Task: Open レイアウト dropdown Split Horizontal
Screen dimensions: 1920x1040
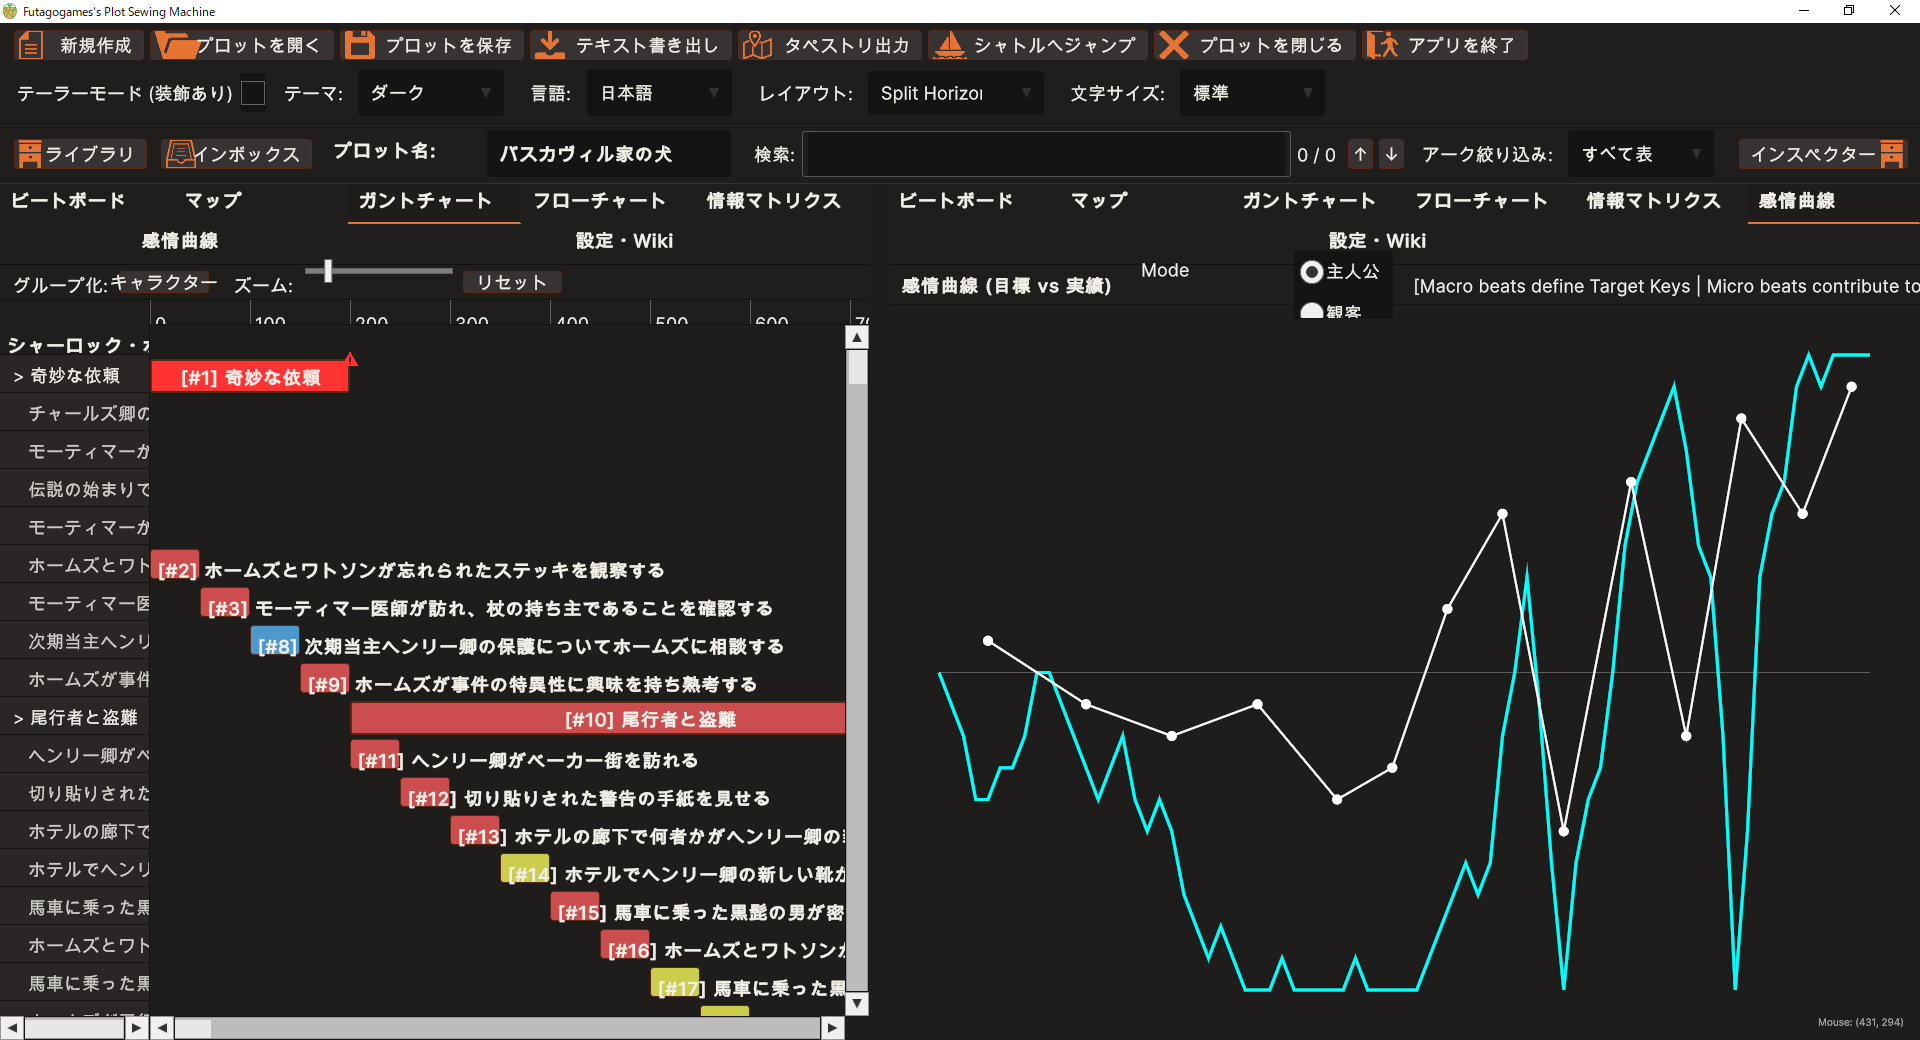Action: pyautogui.click(x=955, y=93)
